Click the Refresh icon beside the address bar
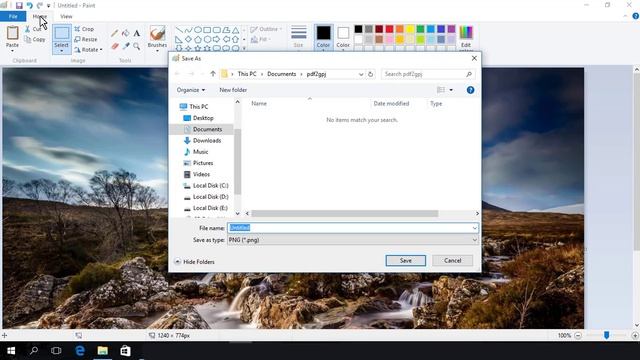The height and width of the screenshot is (360, 640). point(371,74)
